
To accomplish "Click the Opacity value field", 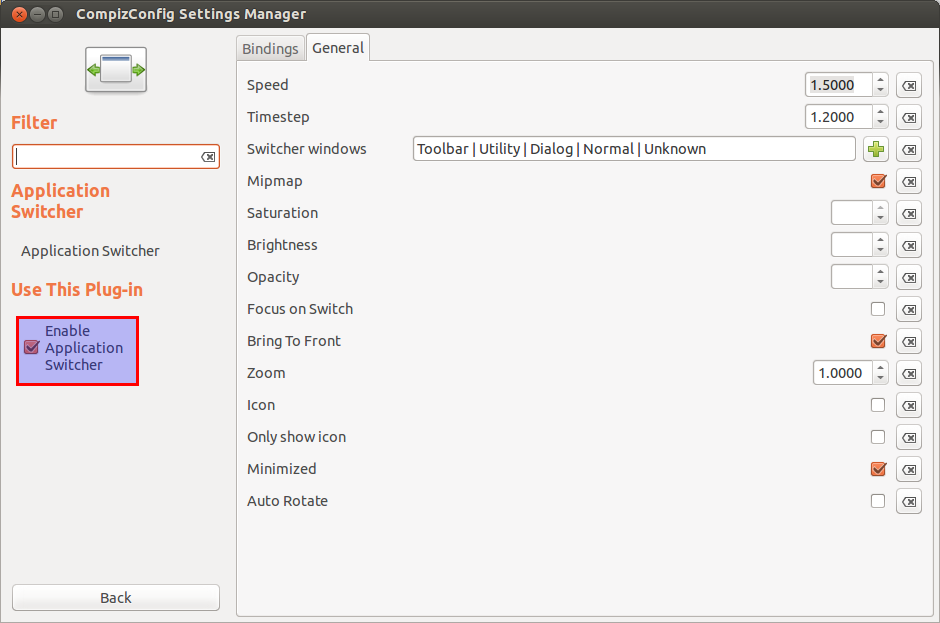I will coord(852,277).
